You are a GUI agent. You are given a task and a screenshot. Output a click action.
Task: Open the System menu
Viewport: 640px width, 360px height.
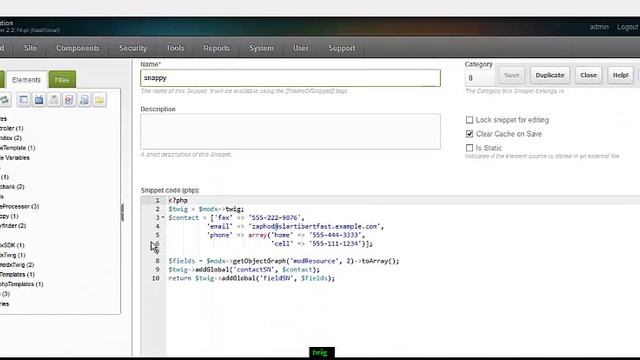click(262, 48)
